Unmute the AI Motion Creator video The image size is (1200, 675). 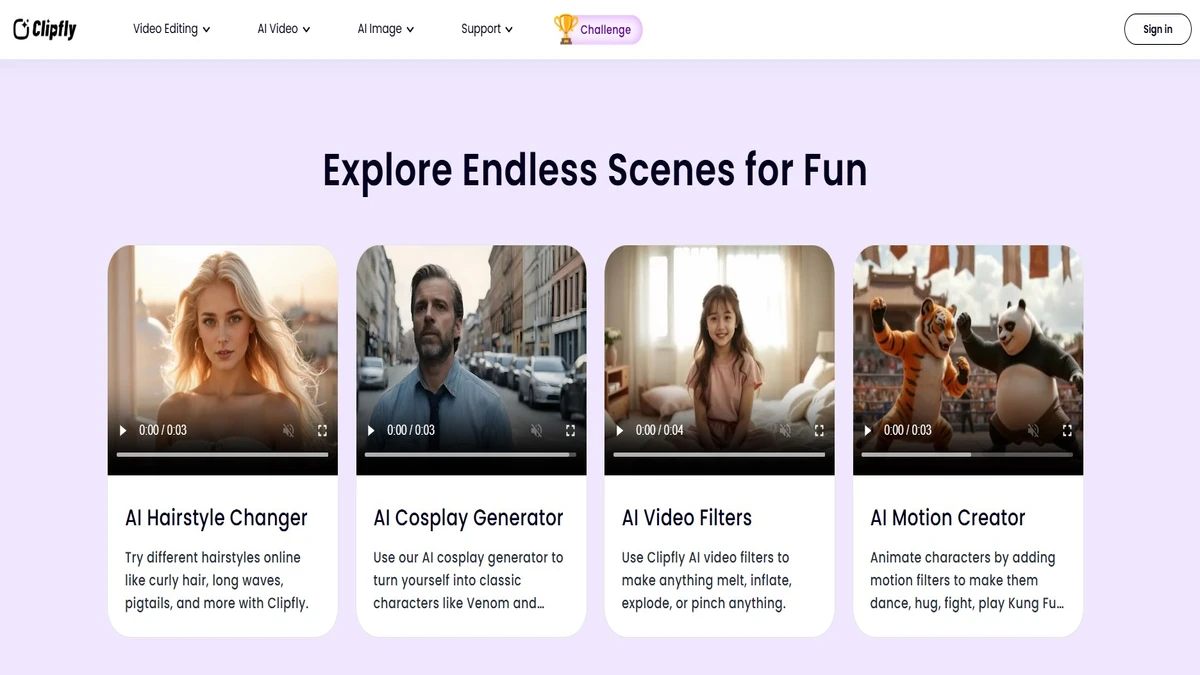tap(1033, 430)
